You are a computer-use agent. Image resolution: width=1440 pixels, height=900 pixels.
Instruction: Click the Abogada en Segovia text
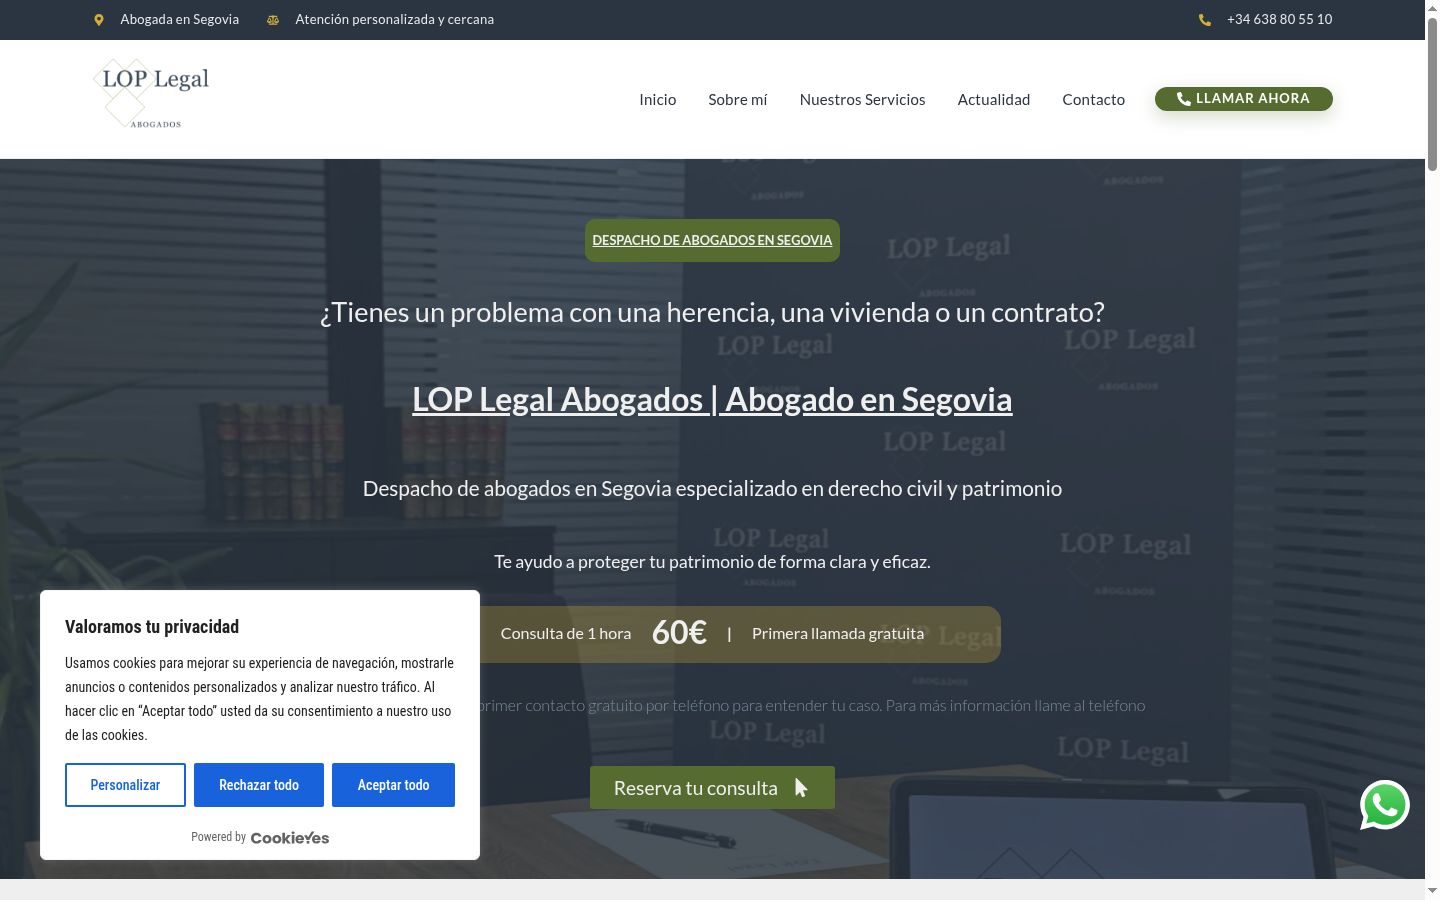point(179,20)
